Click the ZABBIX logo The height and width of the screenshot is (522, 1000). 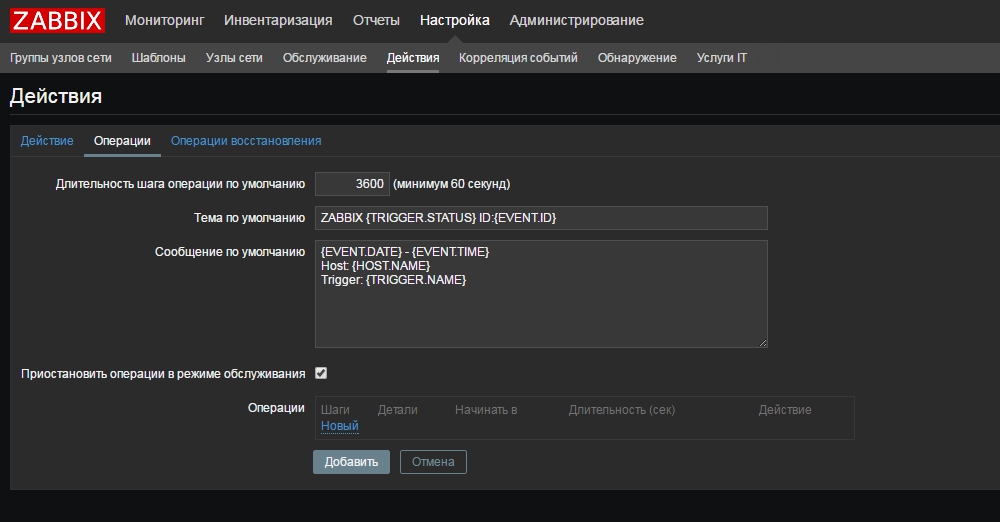(57, 20)
